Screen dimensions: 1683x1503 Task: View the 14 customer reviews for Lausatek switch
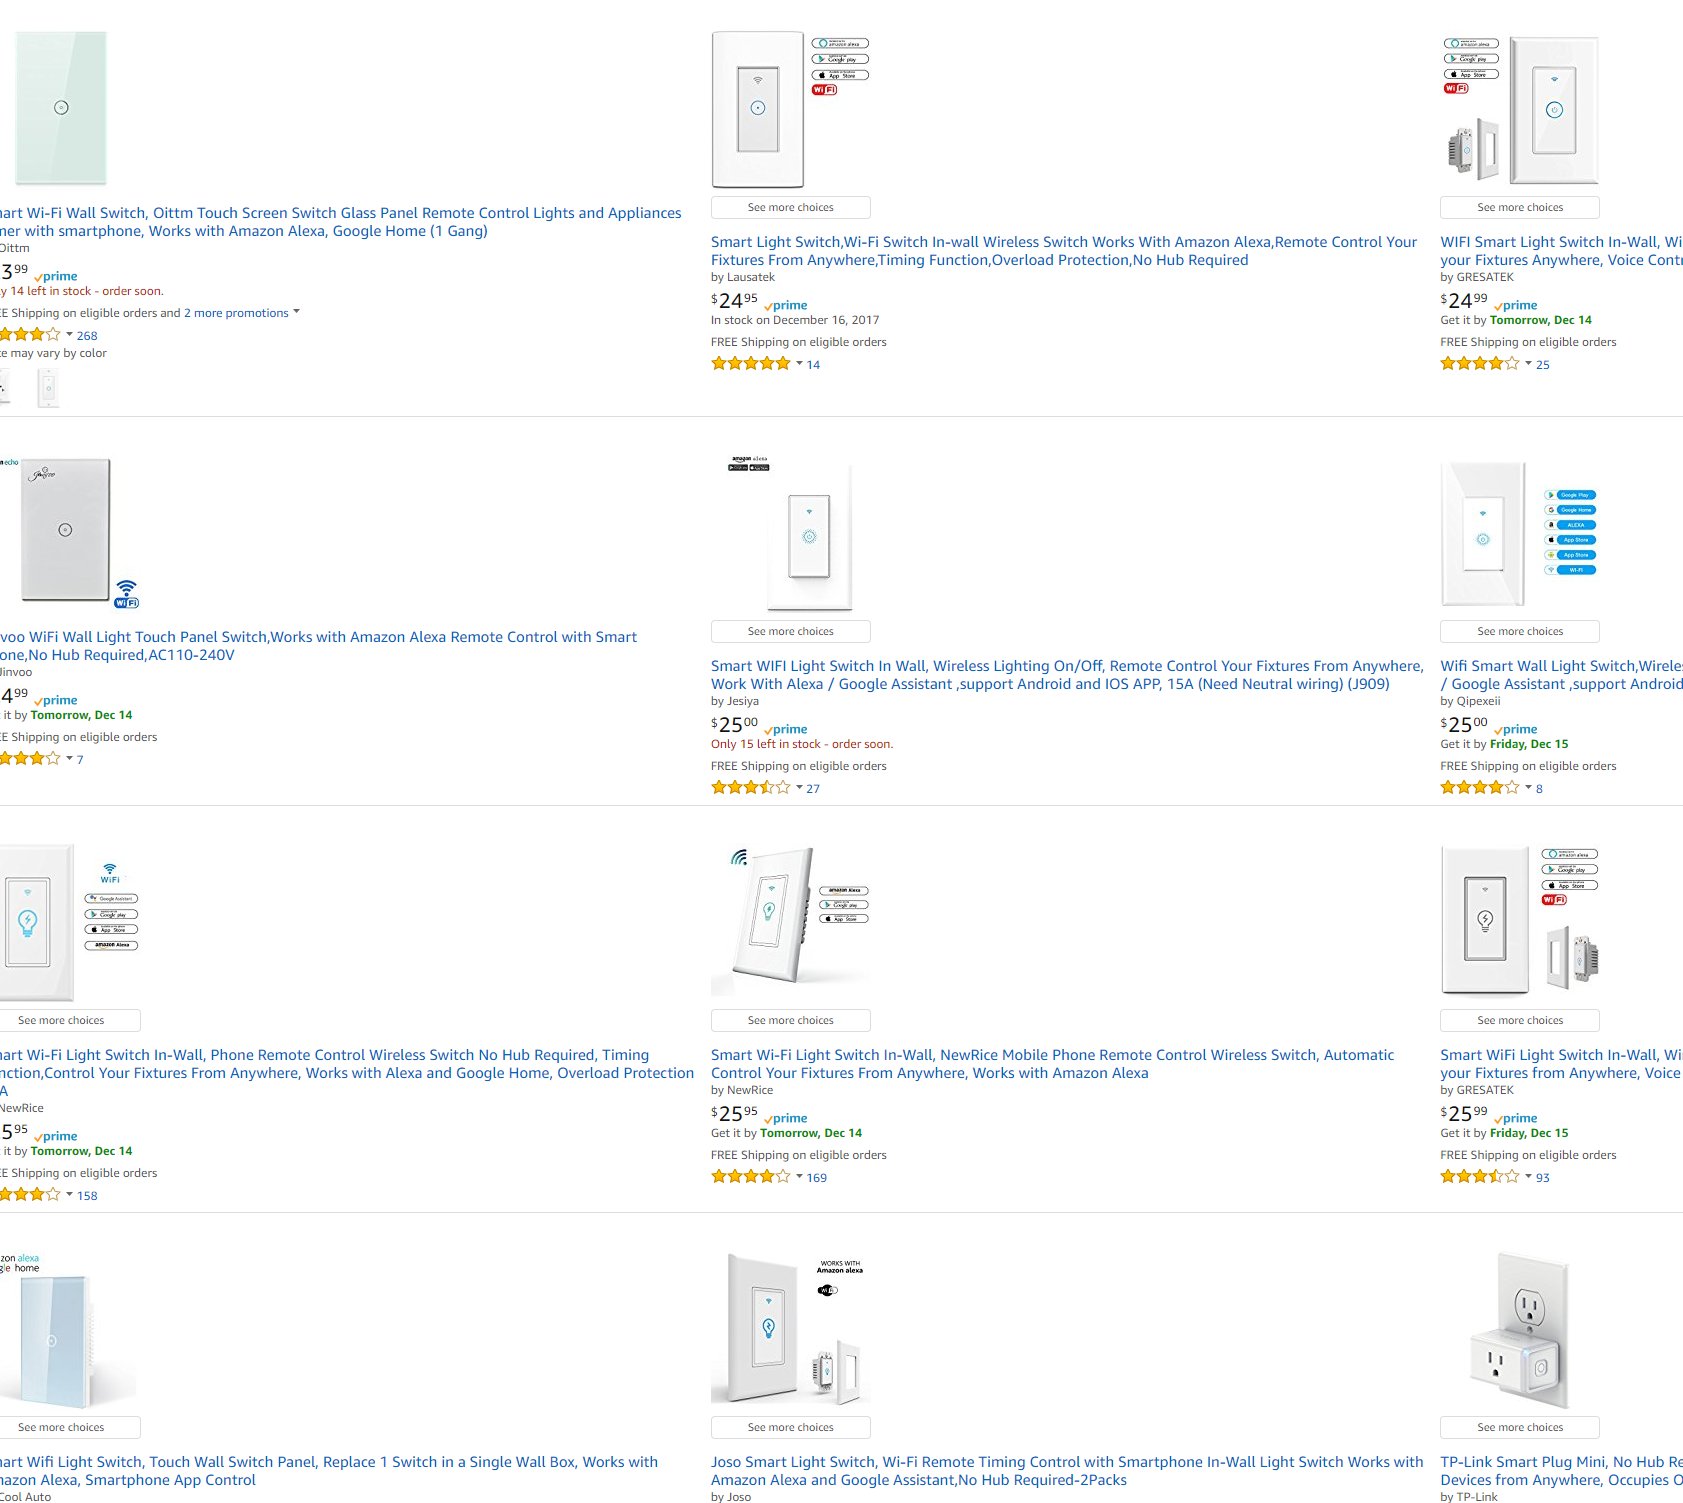pyautogui.click(x=813, y=365)
